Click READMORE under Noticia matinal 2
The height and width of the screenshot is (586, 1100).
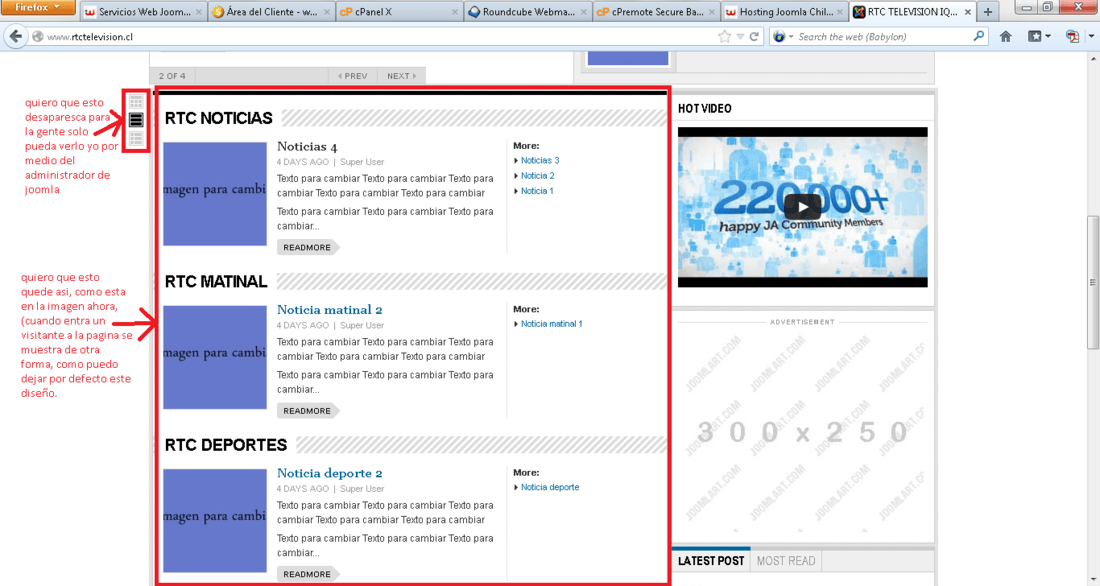[307, 411]
